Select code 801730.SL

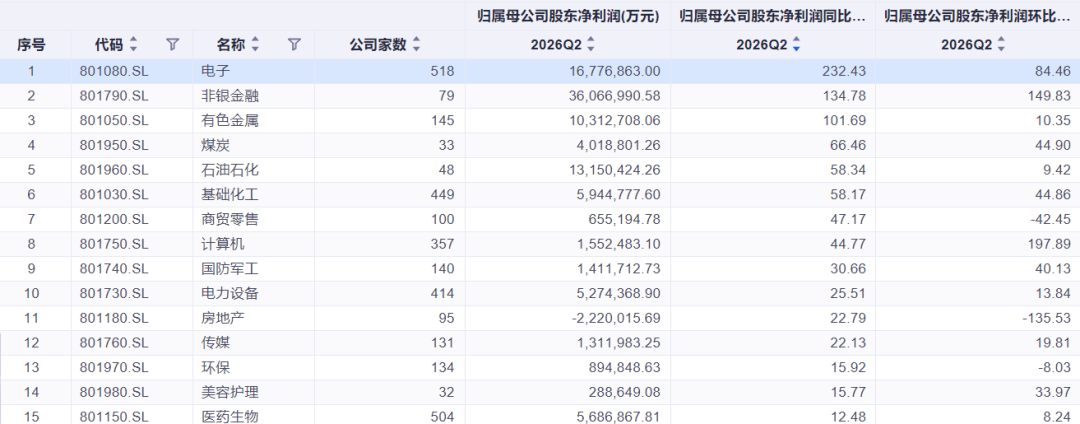114,294
